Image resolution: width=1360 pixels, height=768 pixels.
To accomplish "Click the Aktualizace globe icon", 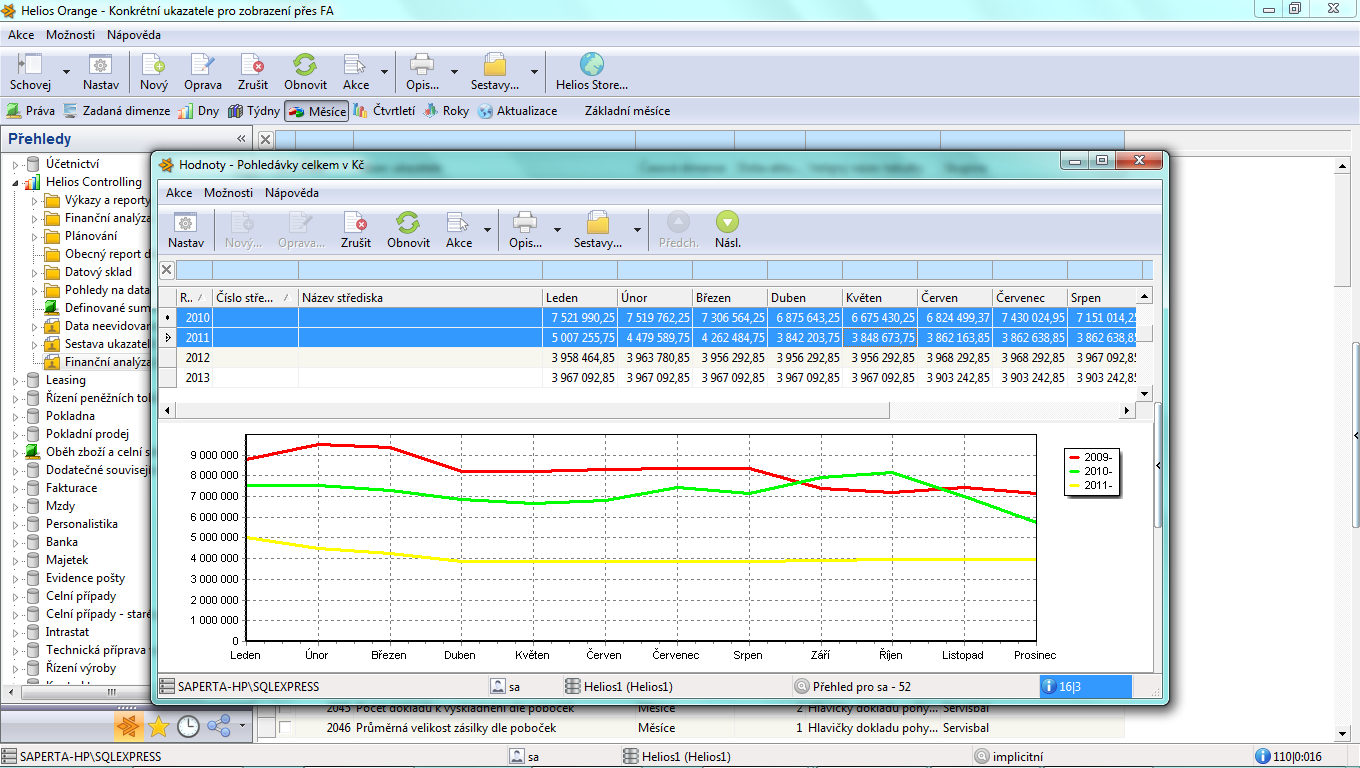I will tap(485, 111).
